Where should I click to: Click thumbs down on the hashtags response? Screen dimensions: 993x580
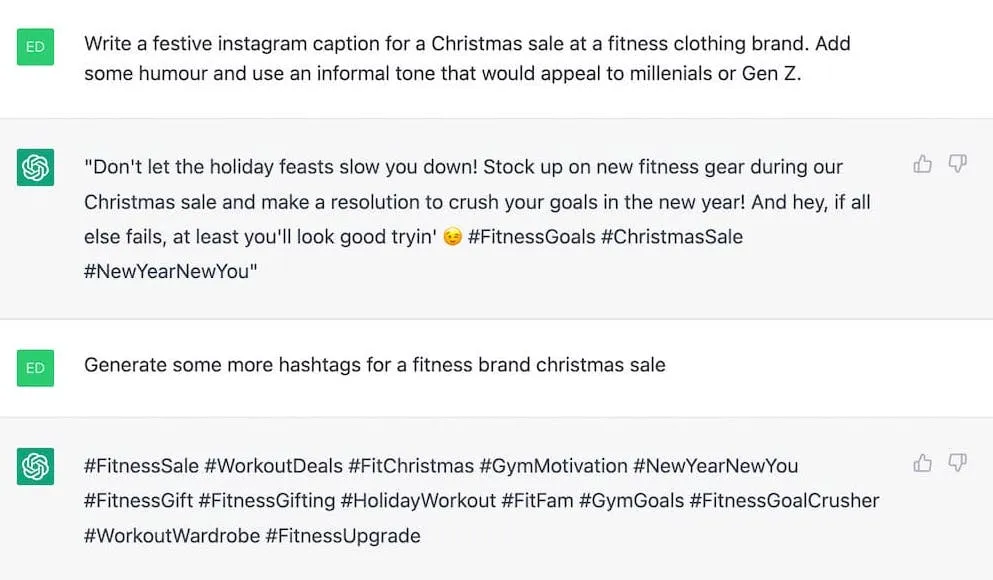tap(957, 463)
